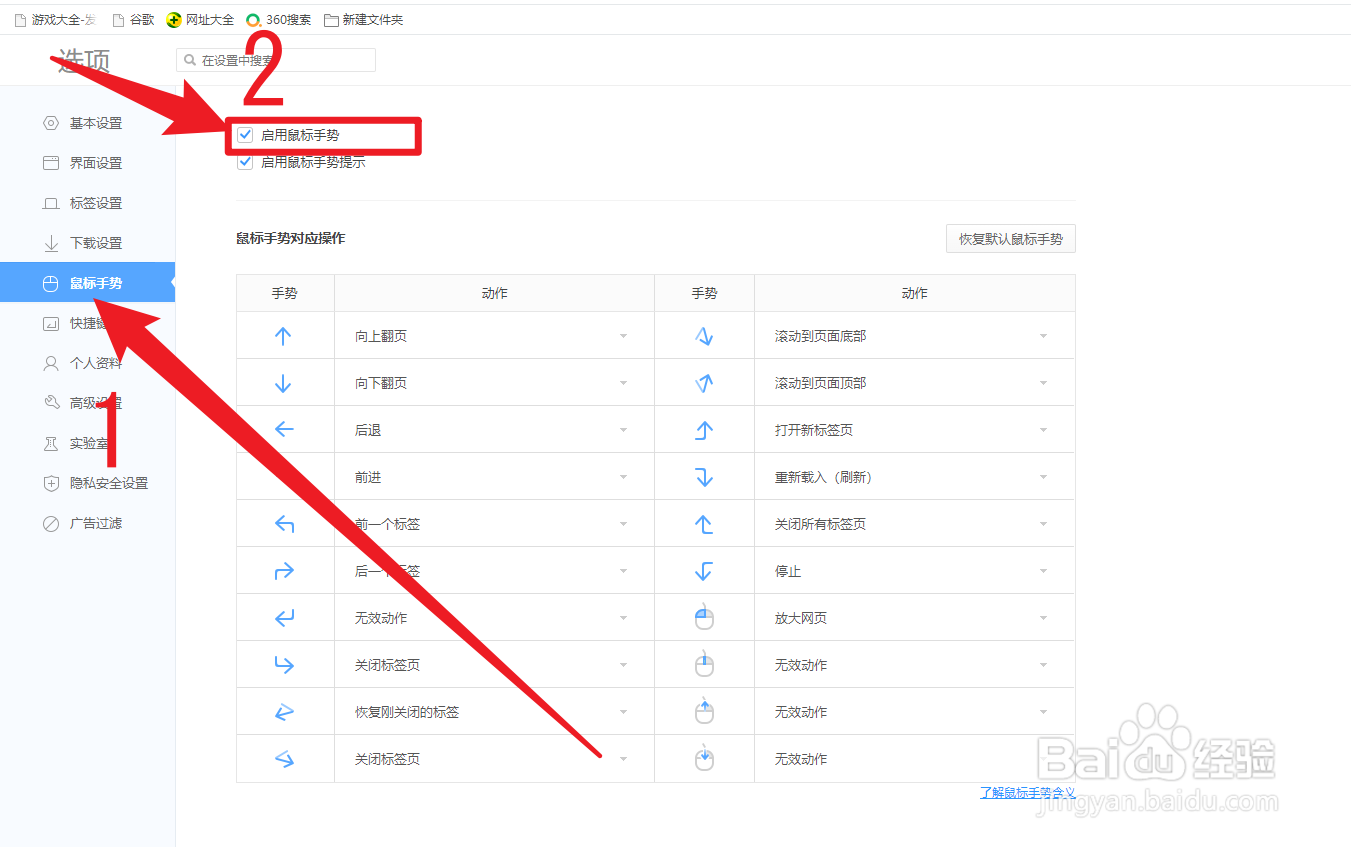Viewport: 1351px width, 847px height.
Task: Toggle the 启用鼠标手势 checkbox
Action: 245,135
